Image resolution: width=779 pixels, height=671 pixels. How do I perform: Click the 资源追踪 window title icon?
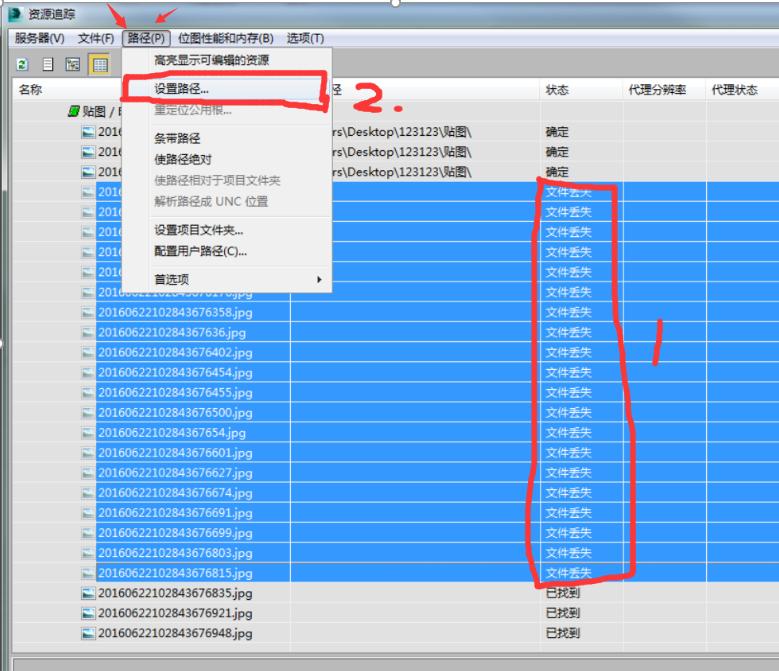pos(15,14)
